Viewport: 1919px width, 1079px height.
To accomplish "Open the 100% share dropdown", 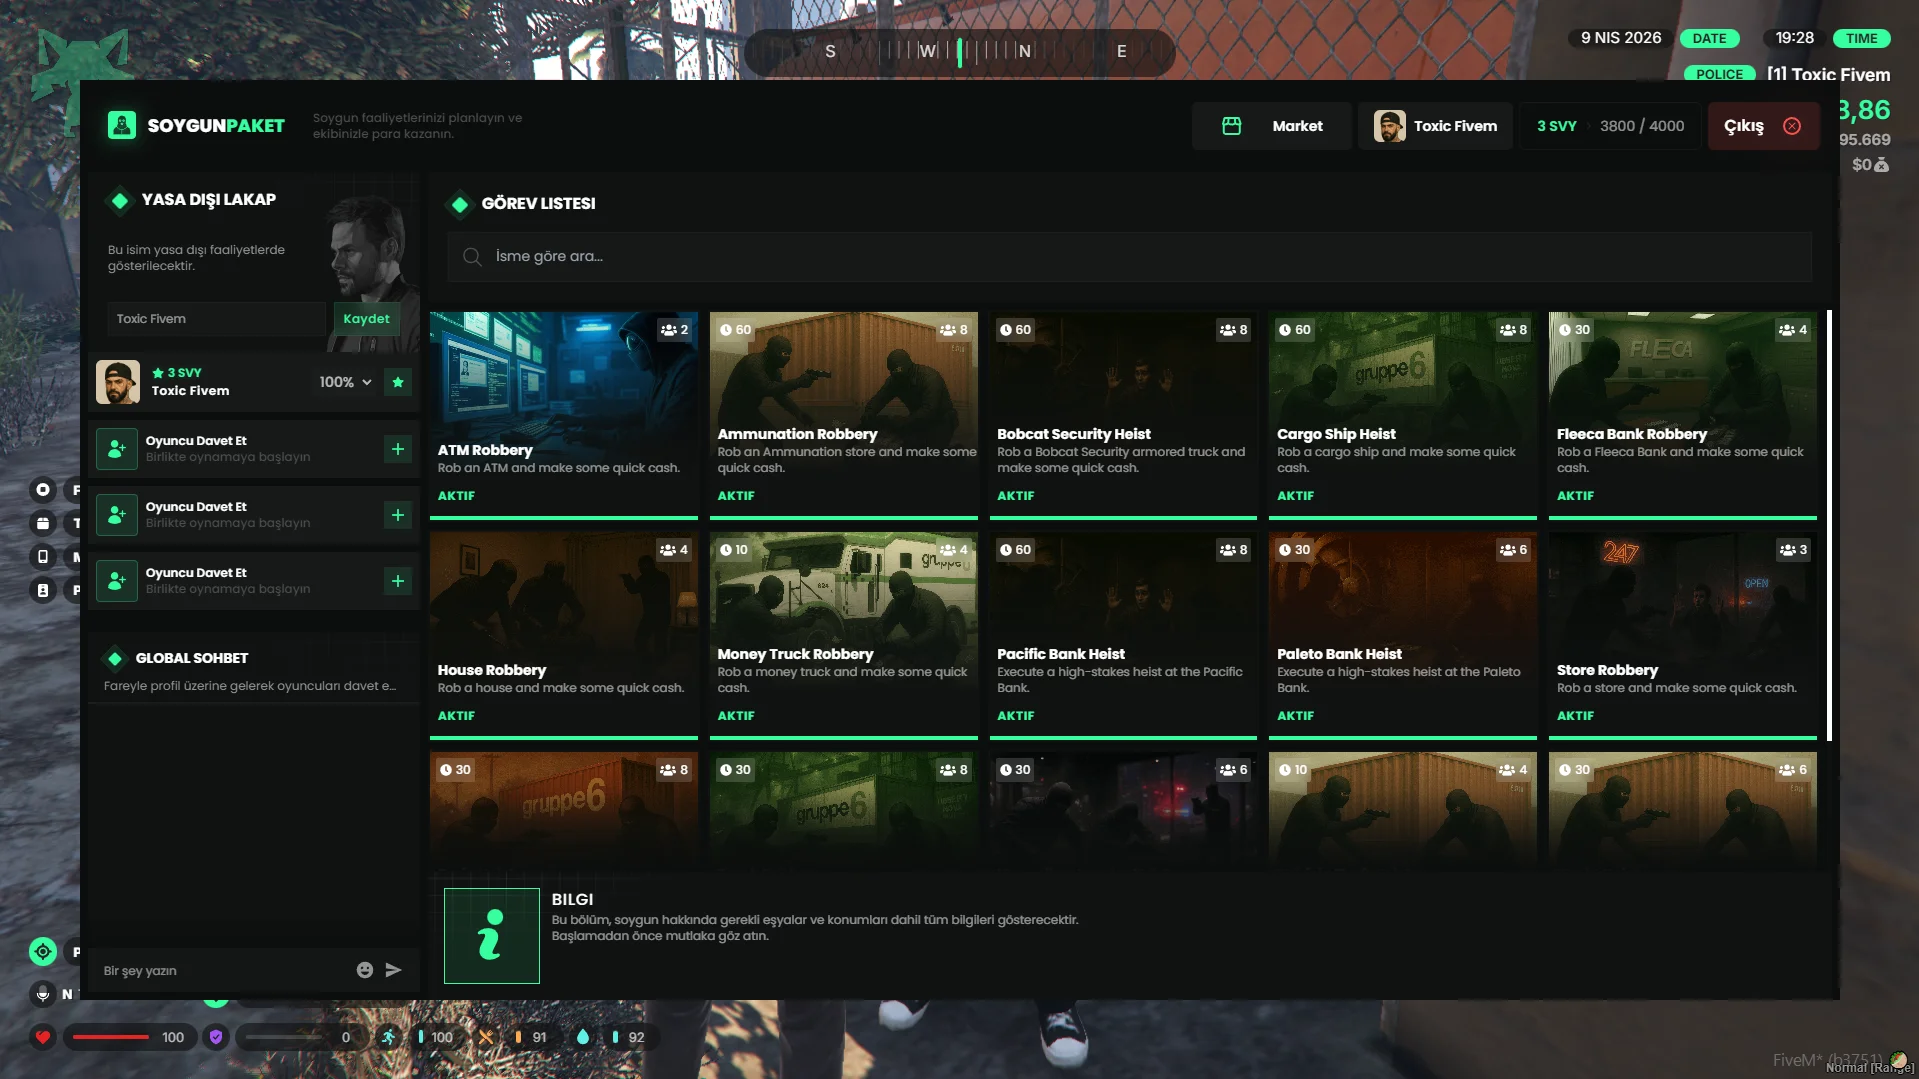I will pyautogui.click(x=345, y=382).
